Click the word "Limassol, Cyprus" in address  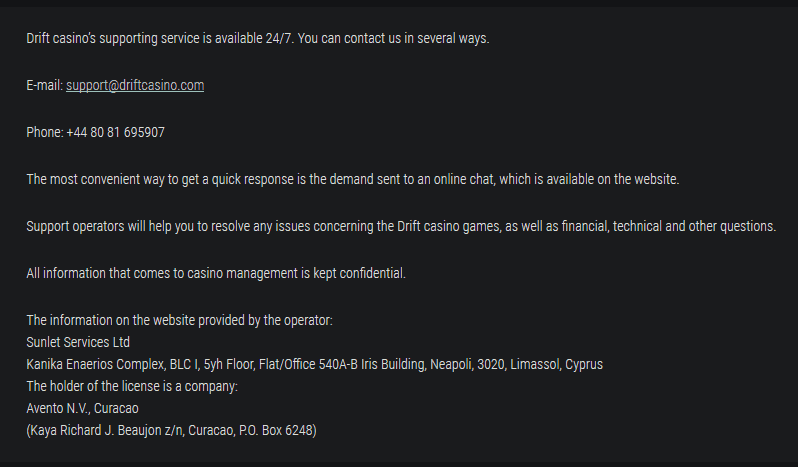click(x=556, y=364)
